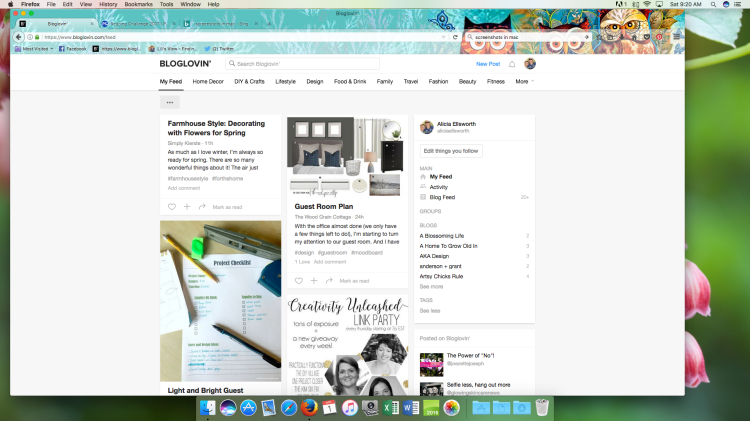750x421 pixels.
Task: Select the My Feed tab
Action: pos(171,82)
